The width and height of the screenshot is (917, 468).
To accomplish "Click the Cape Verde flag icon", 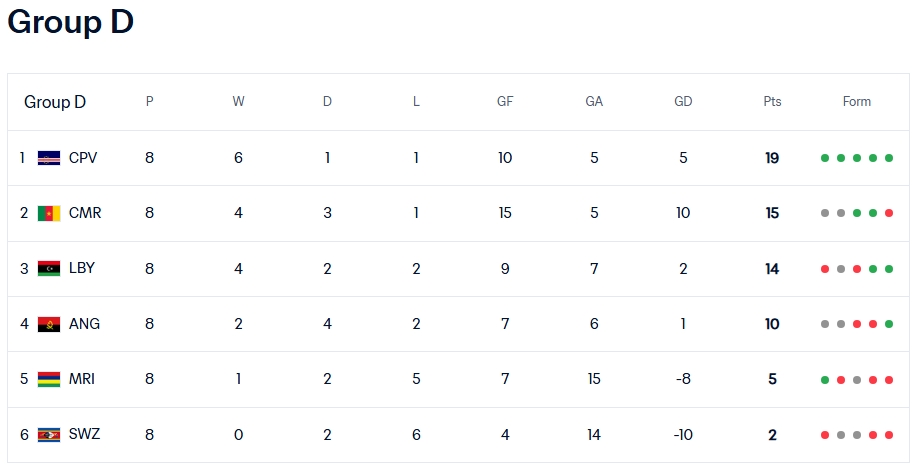I will pyautogui.click(x=49, y=158).
